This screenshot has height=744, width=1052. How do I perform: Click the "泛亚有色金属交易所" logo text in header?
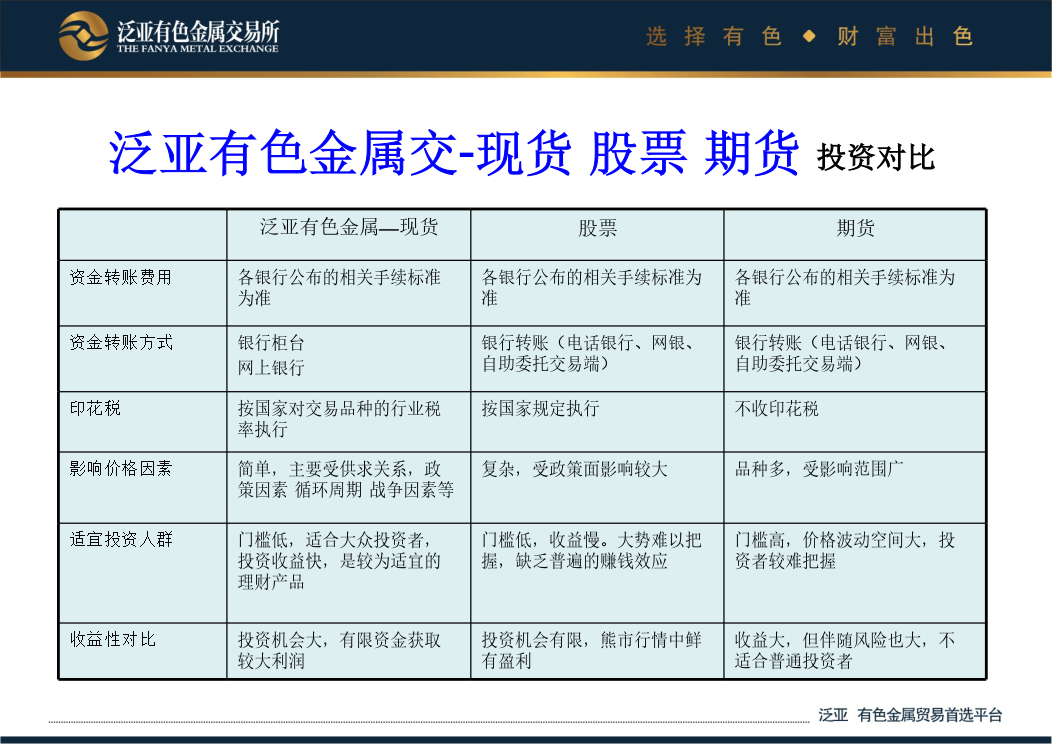click(198, 31)
